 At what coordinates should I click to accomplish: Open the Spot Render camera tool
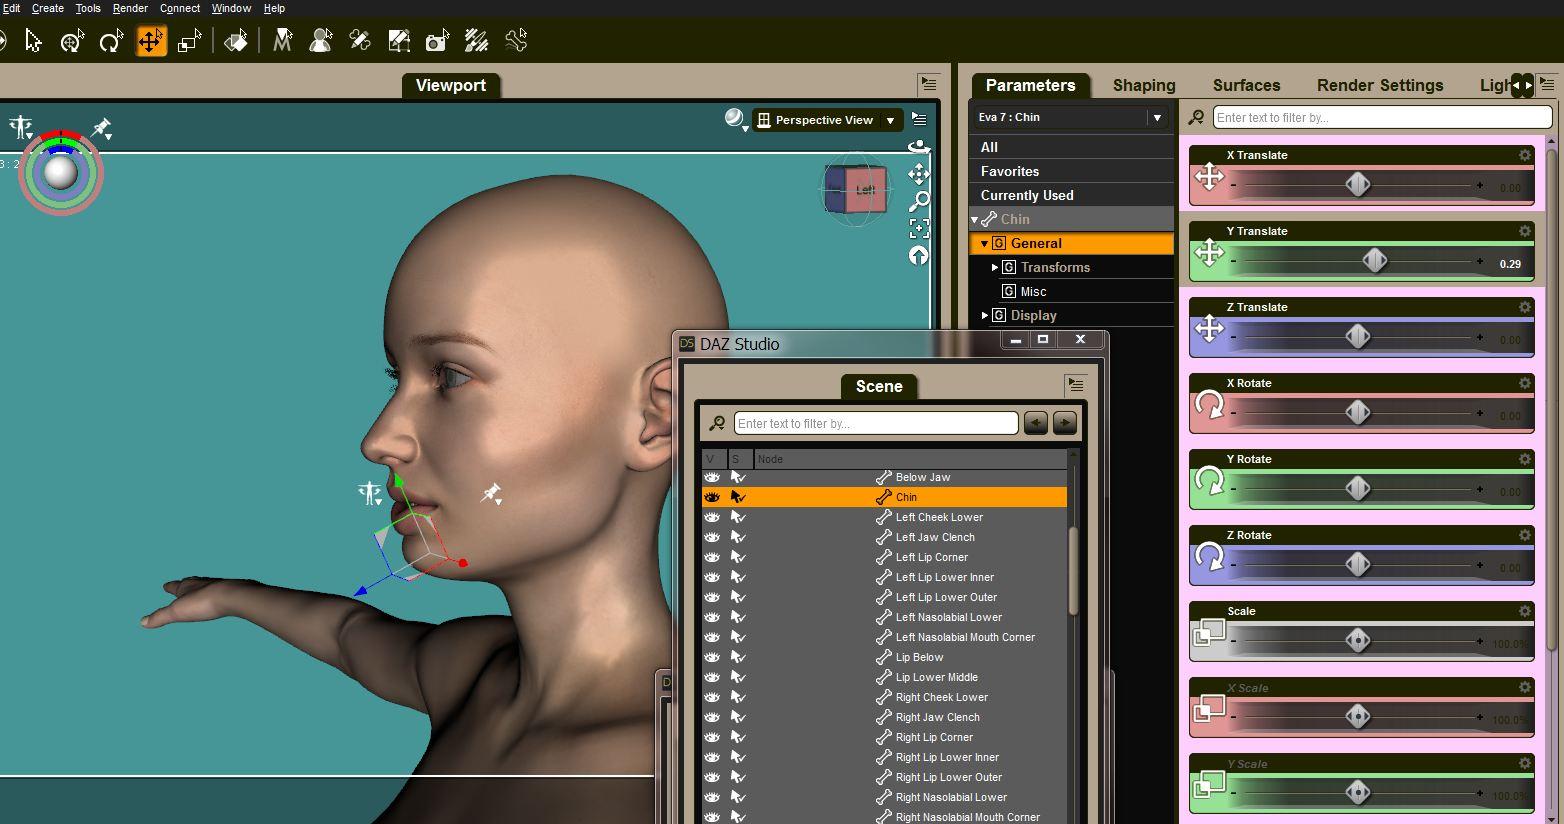437,41
